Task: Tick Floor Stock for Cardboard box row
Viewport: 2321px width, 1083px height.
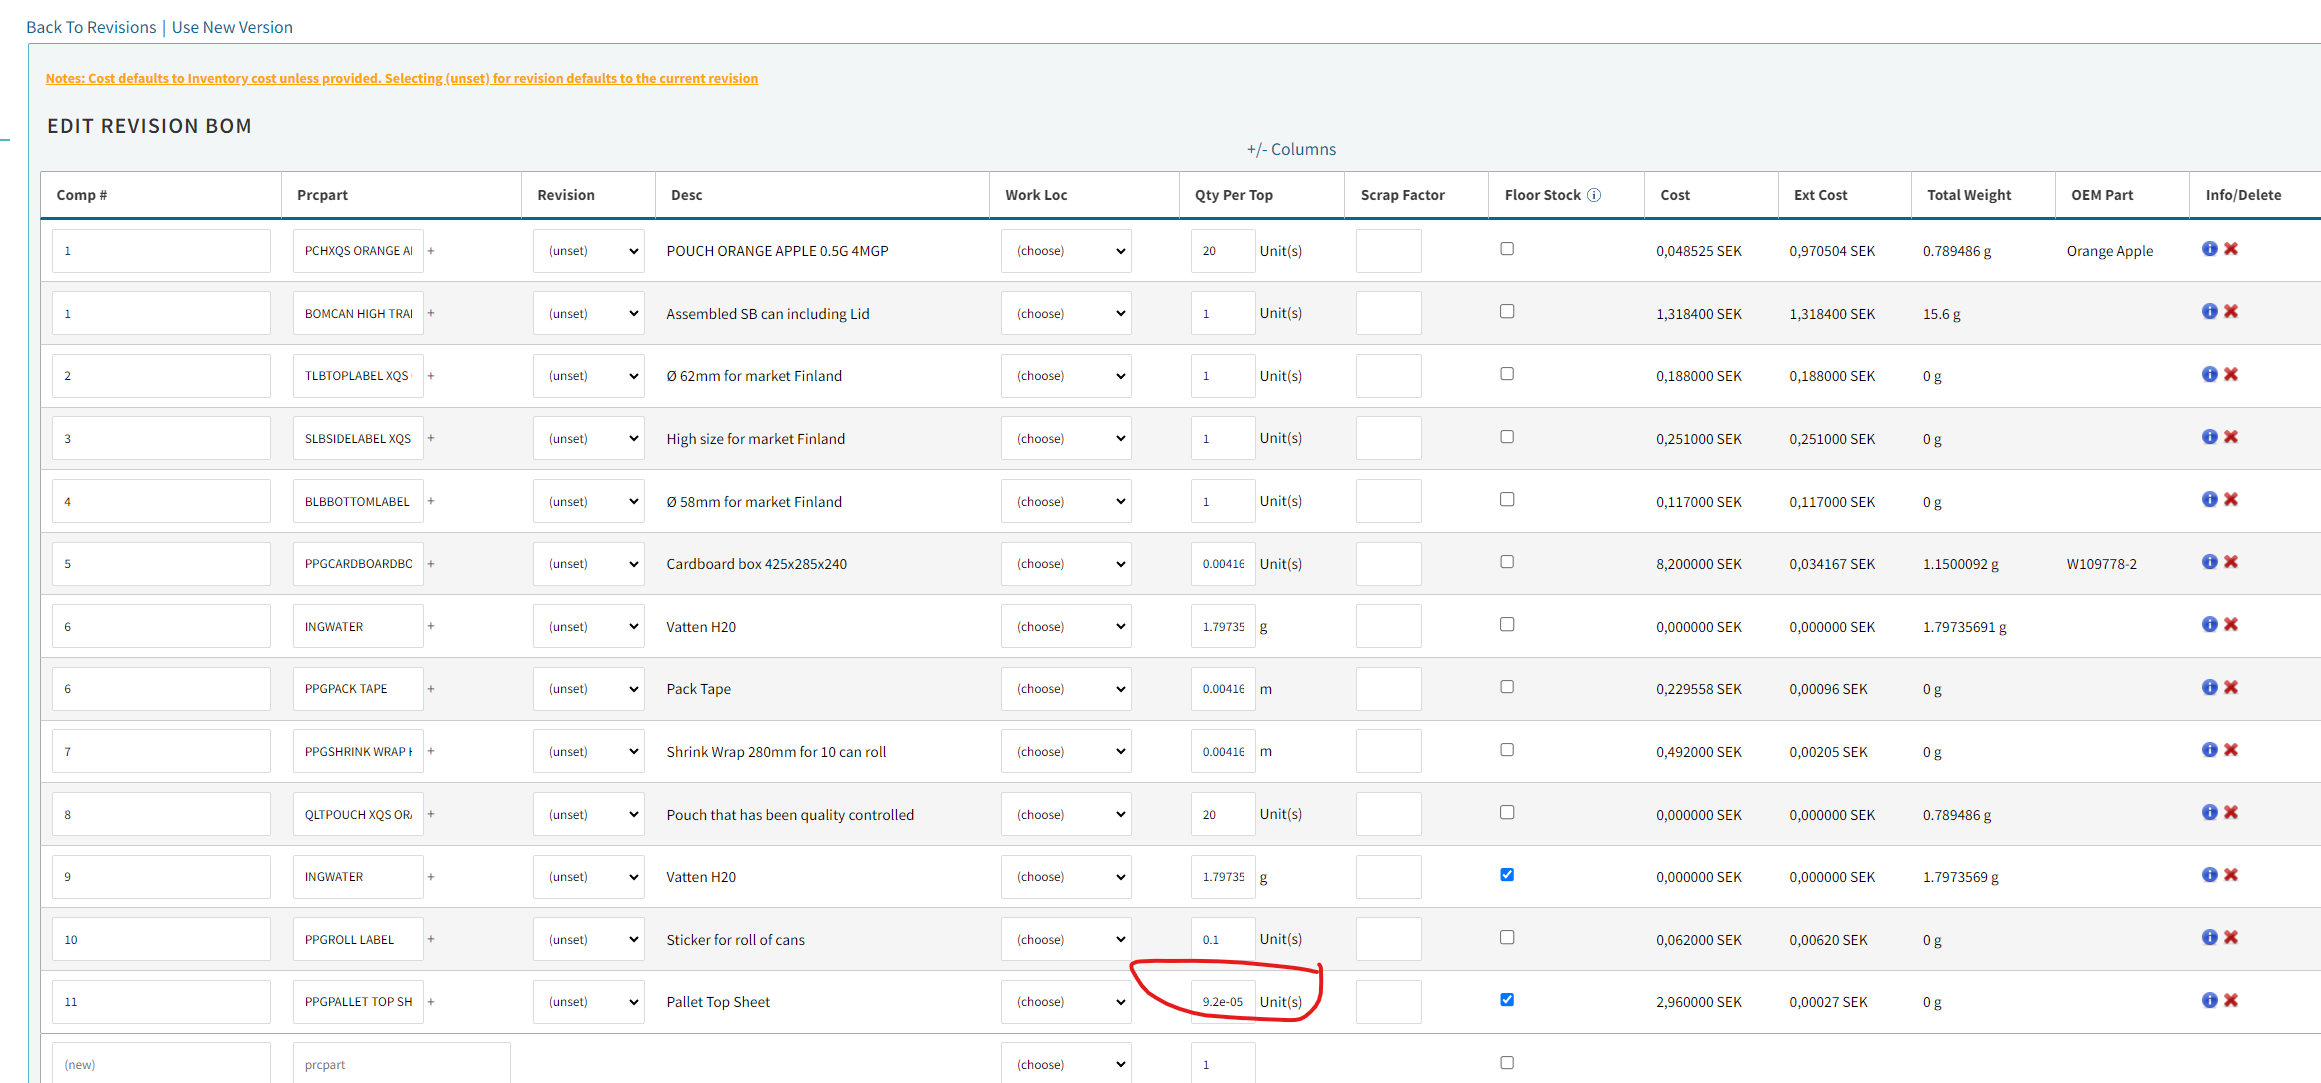Action: coord(1507,562)
